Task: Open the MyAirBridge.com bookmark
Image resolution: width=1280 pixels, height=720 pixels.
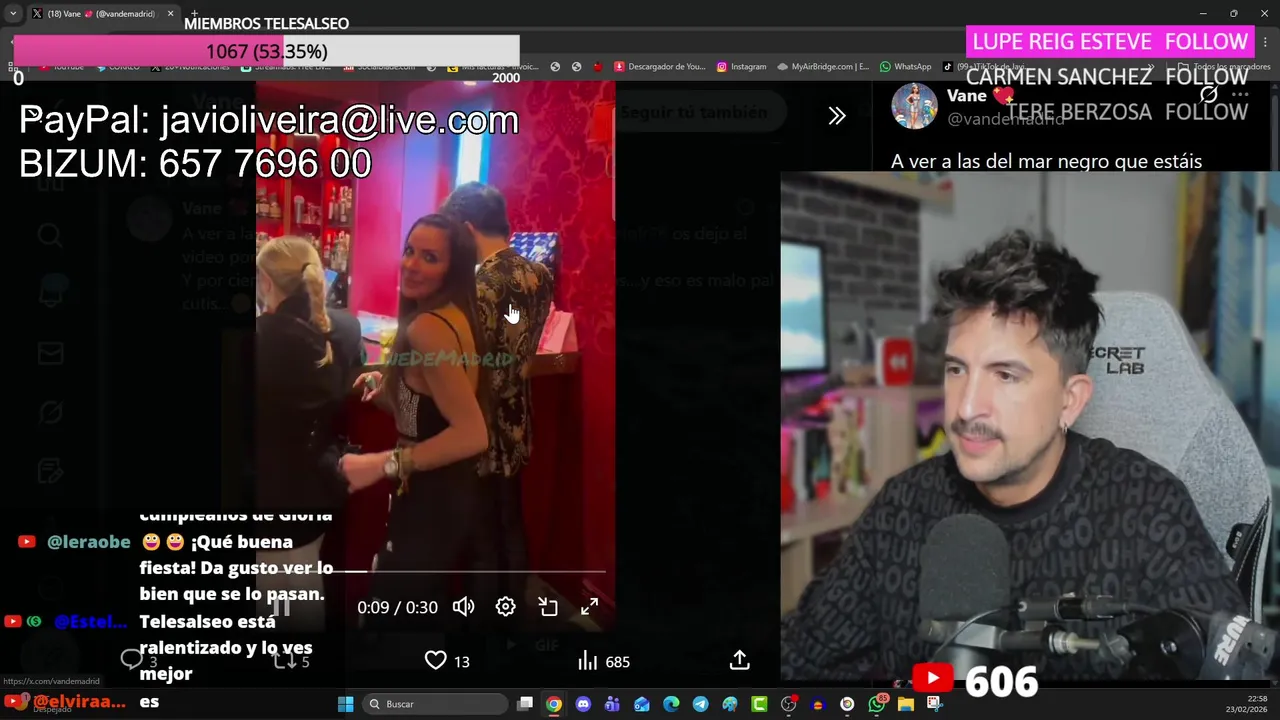Action: pos(823,67)
